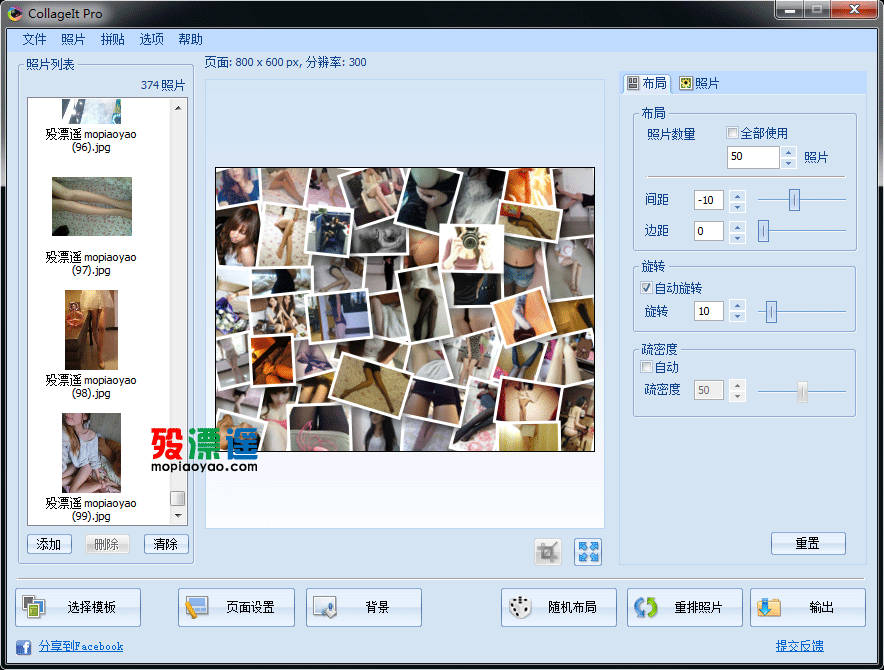Screen dimensions: 884x670
Task: Click the 间距 input field showing -10
Action: coord(709,200)
